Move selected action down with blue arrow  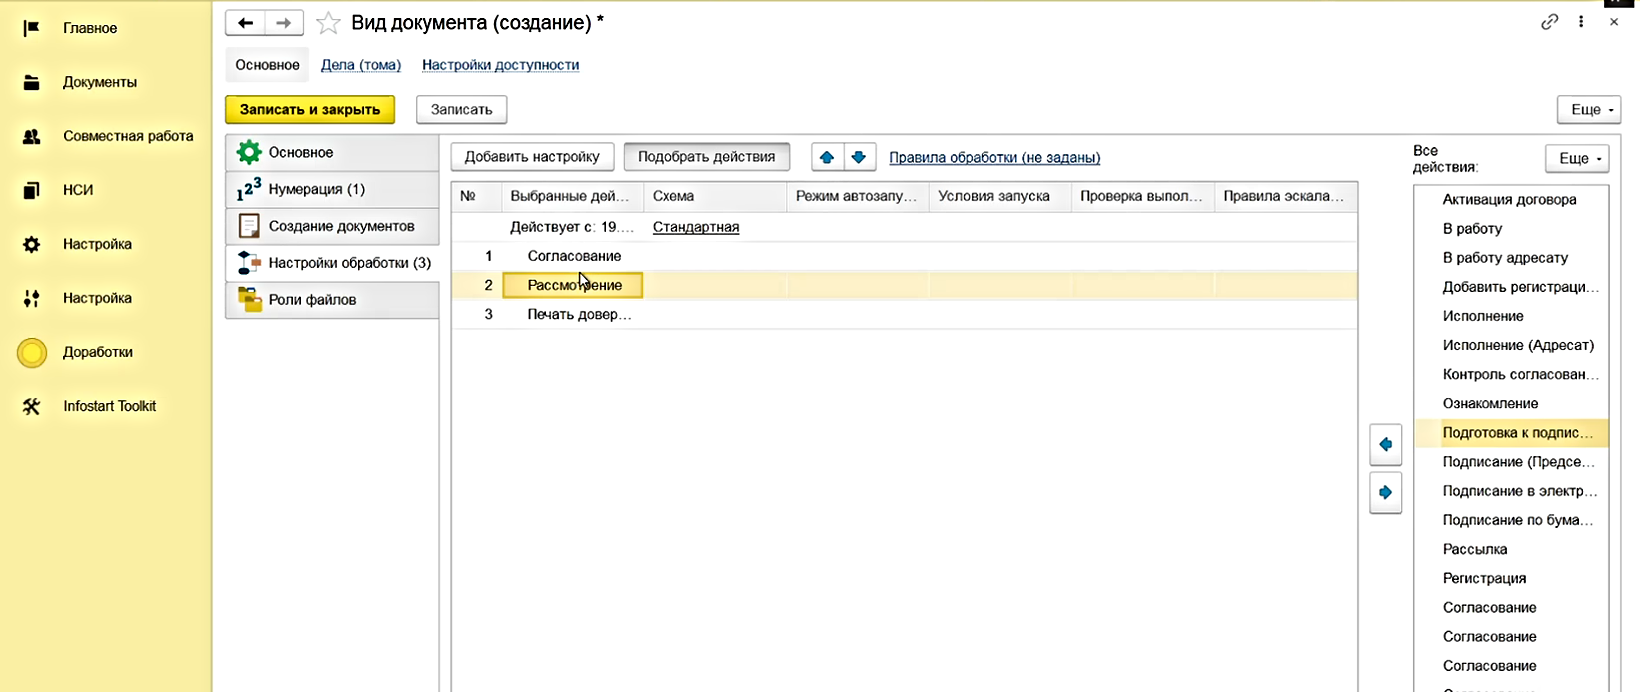(858, 157)
